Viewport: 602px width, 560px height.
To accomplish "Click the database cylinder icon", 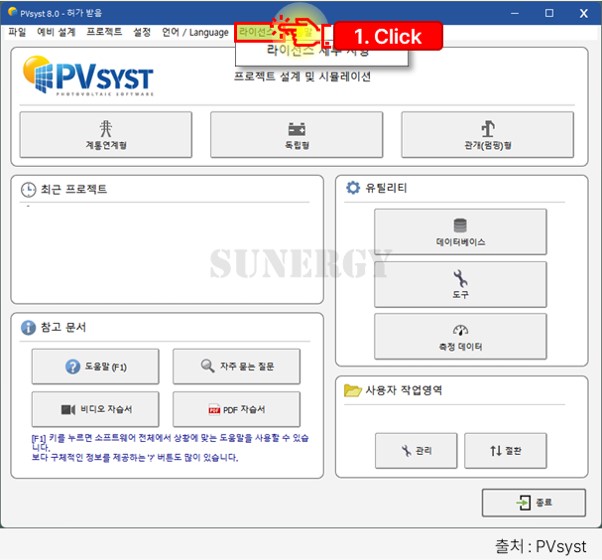I will 460,225.
